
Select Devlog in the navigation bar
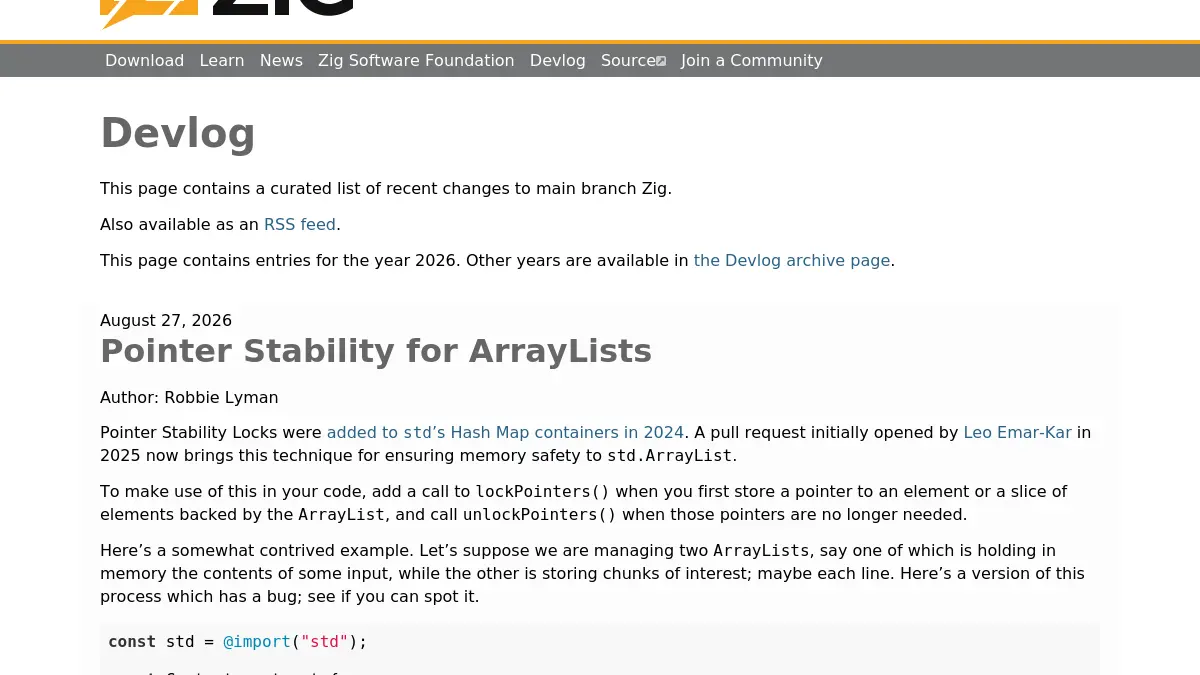558,60
